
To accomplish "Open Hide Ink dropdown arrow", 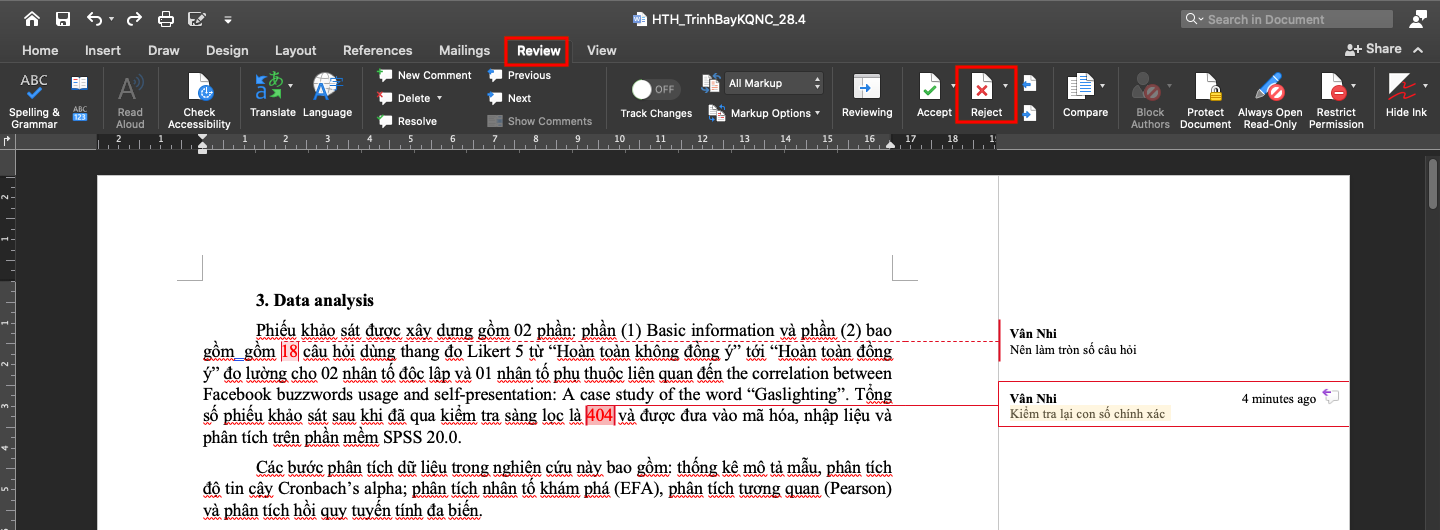I will tap(1425, 86).
